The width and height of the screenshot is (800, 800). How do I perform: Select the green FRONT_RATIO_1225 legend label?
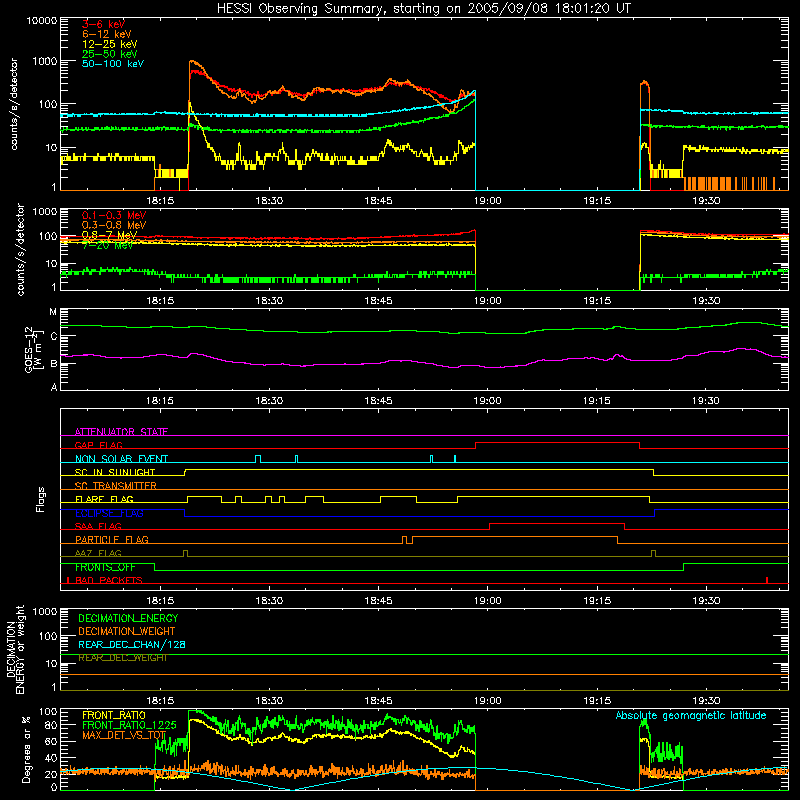129,725
